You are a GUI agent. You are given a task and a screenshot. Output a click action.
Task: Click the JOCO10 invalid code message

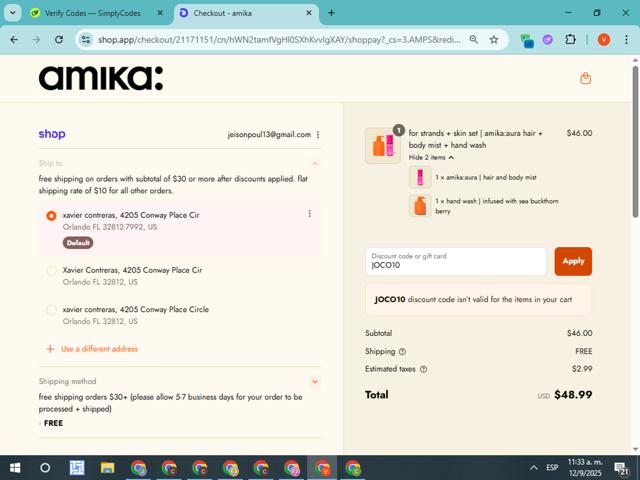point(478,300)
